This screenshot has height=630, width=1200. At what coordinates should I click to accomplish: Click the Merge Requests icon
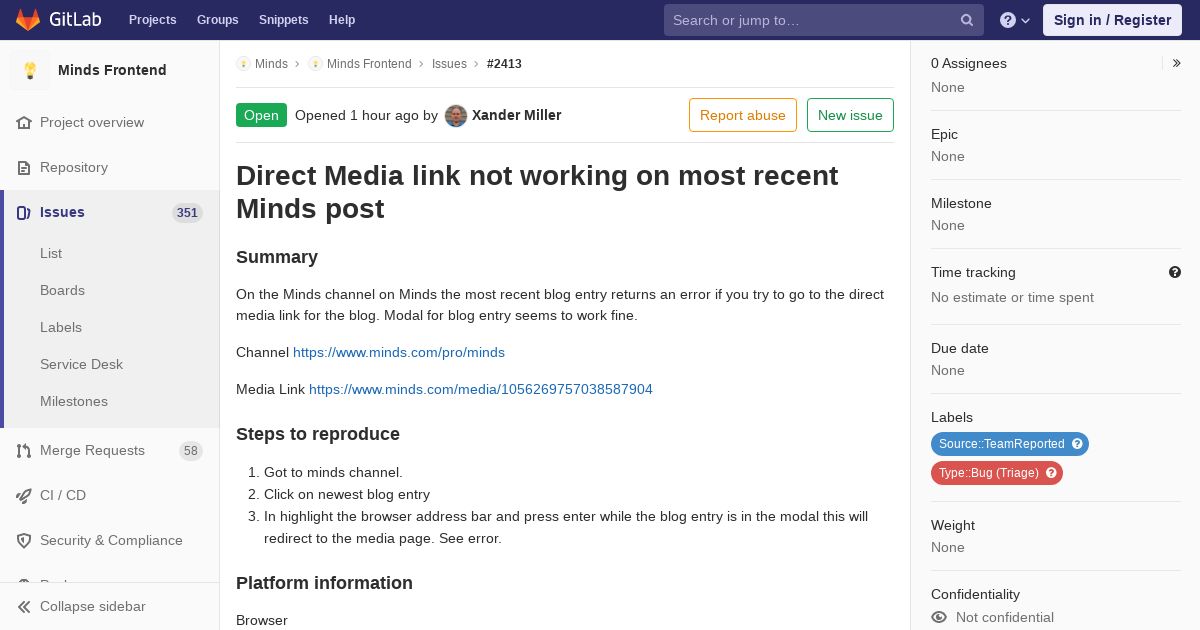coord(24,450)
